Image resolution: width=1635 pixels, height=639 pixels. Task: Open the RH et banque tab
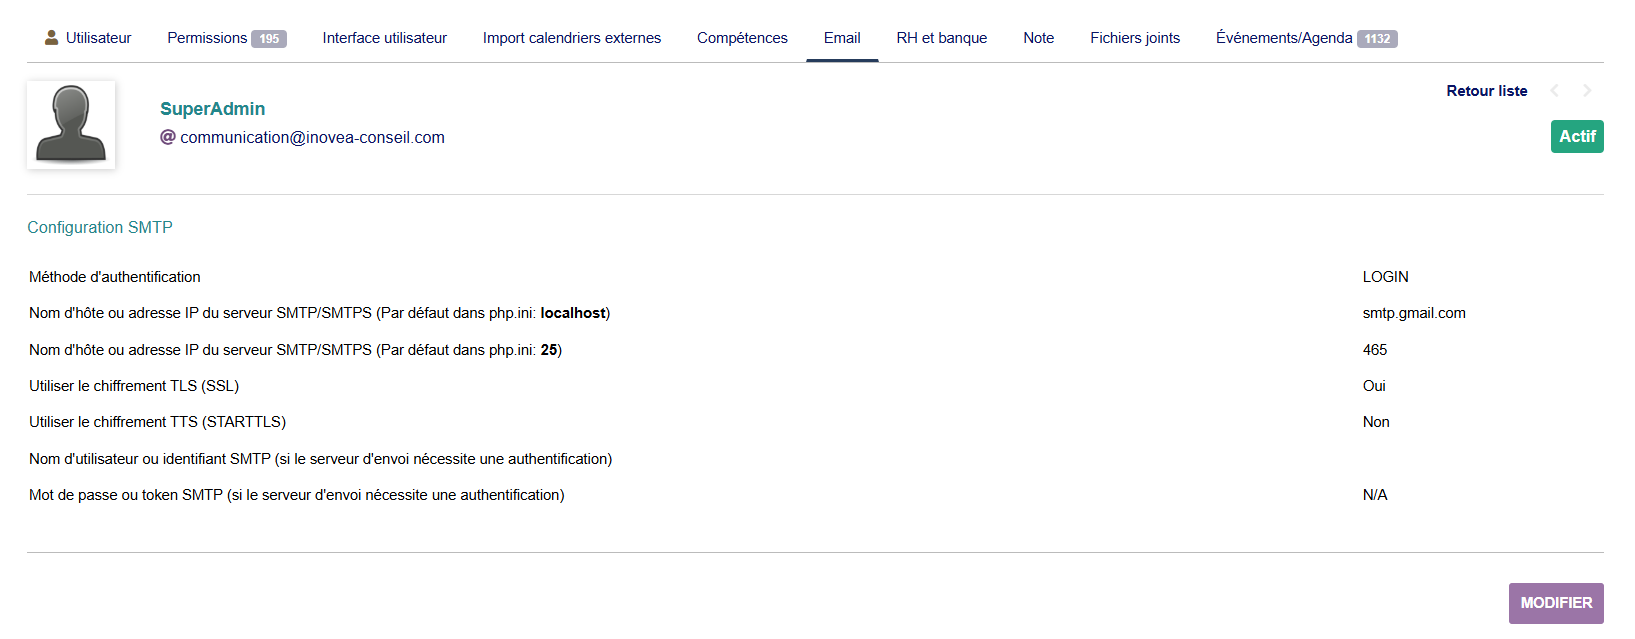pyautogui.click(x=941, y=38)
